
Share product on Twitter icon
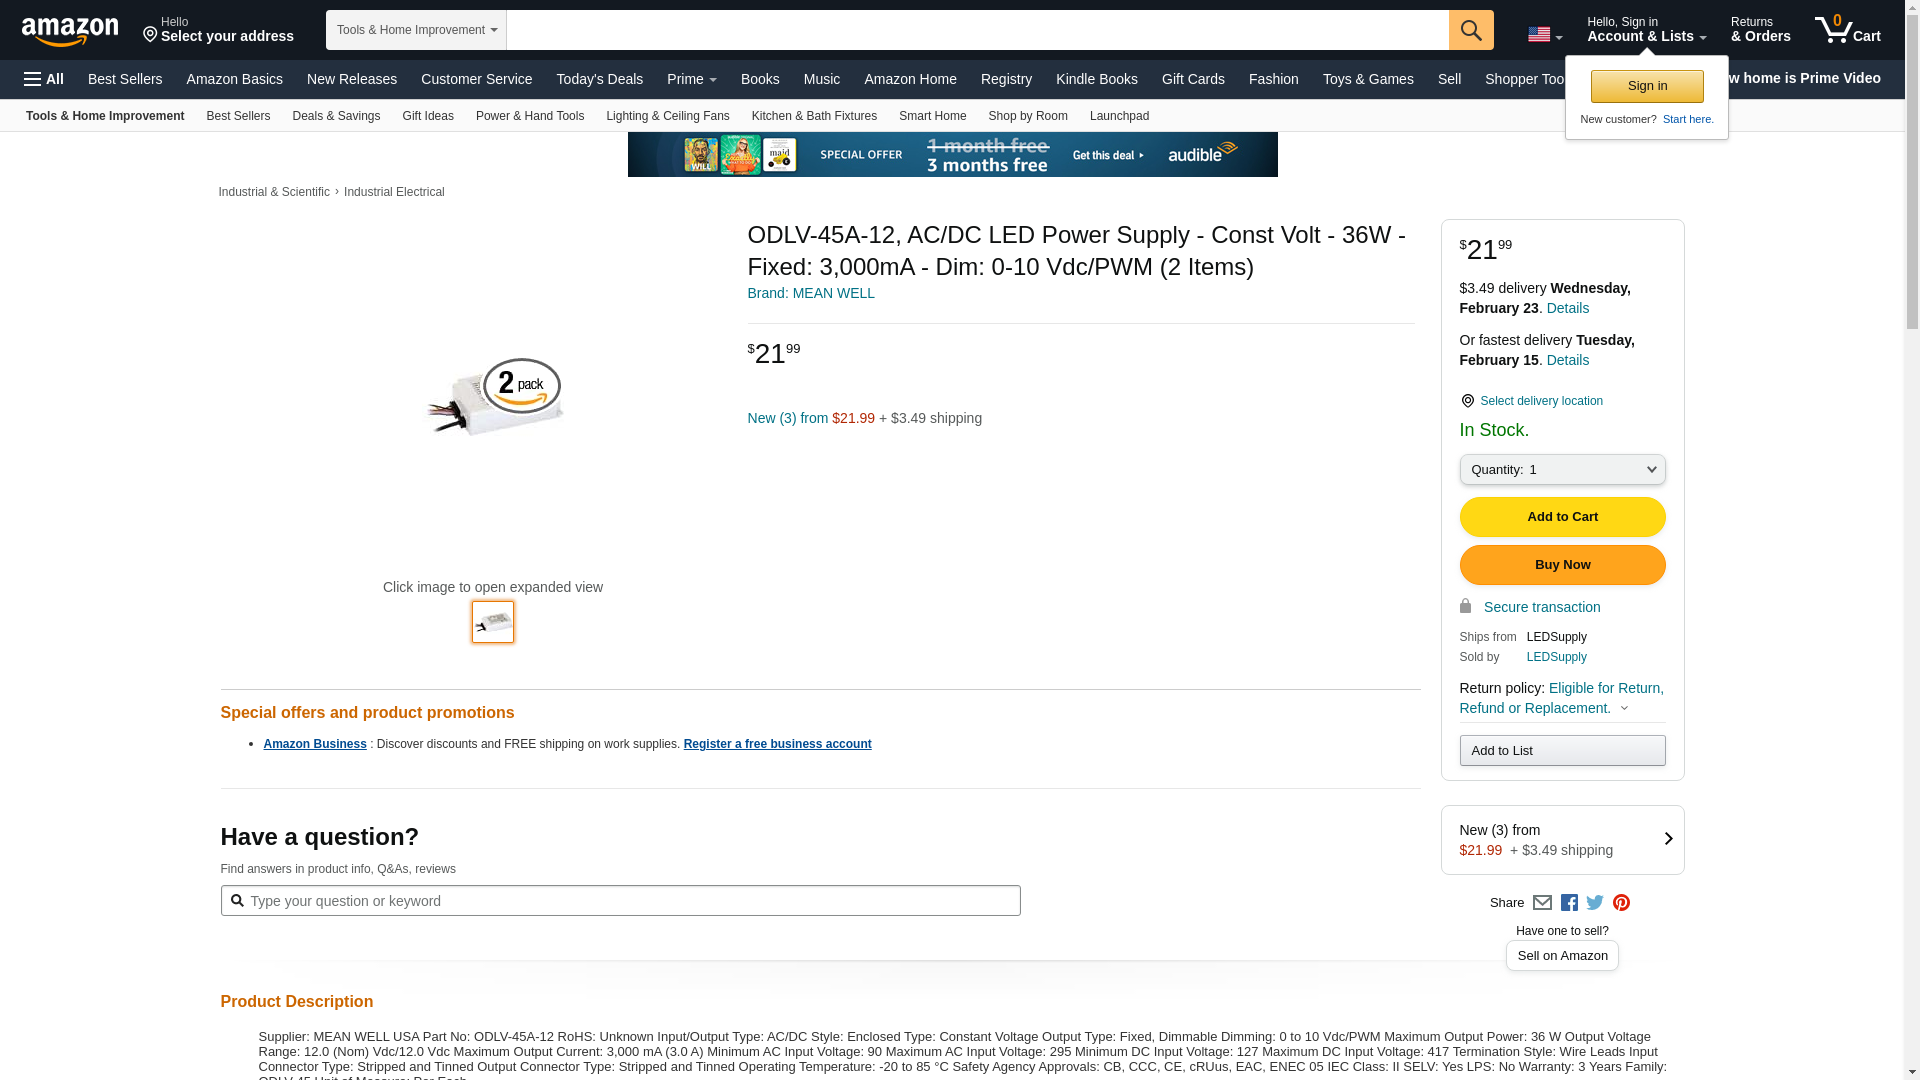click(x=1595, y=903)
